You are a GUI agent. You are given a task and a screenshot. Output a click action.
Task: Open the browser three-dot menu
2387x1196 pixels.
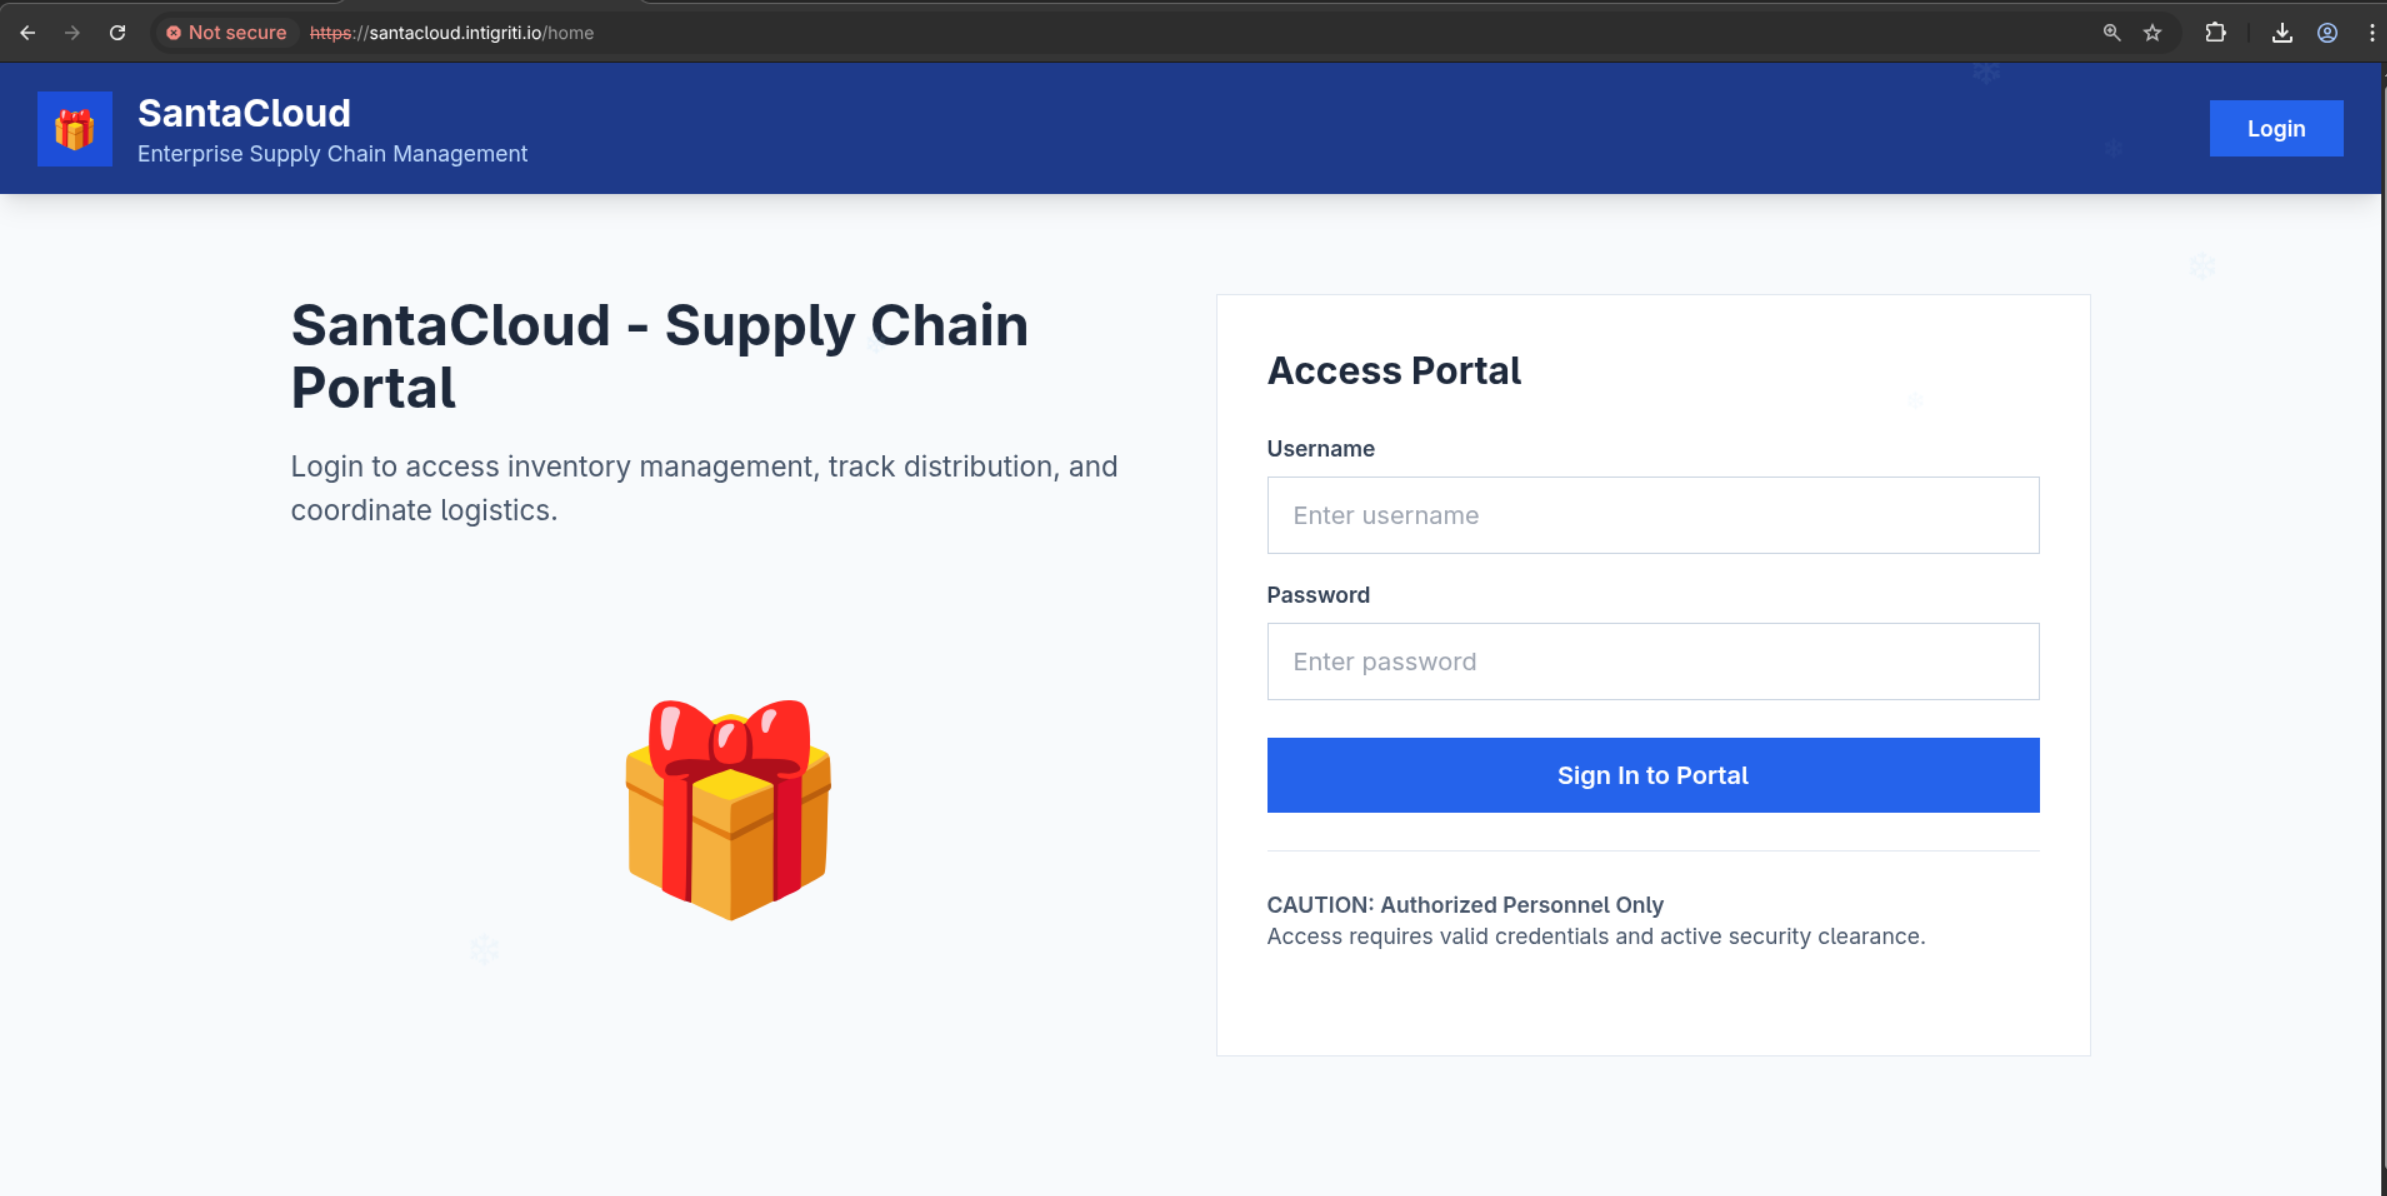pyautogui.click(x=2371, y=33)
